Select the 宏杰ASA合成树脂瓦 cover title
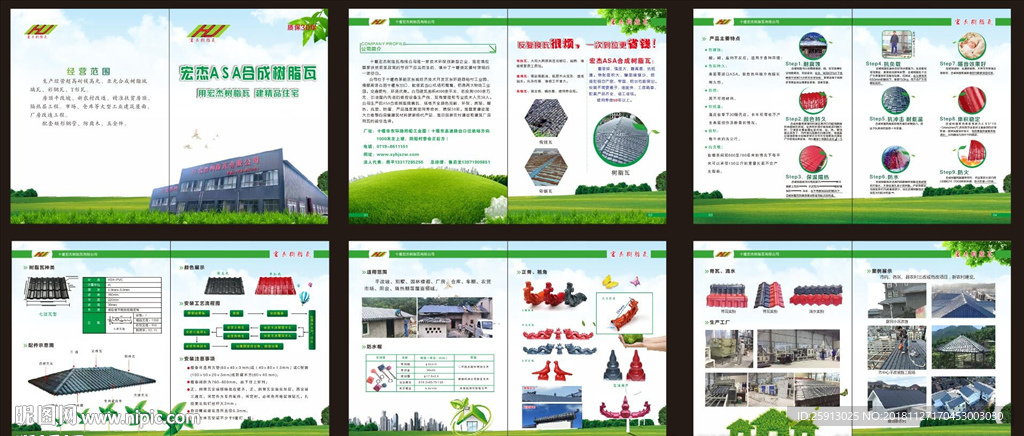Screen dimensions: 1024x436 tap(248, 73)
